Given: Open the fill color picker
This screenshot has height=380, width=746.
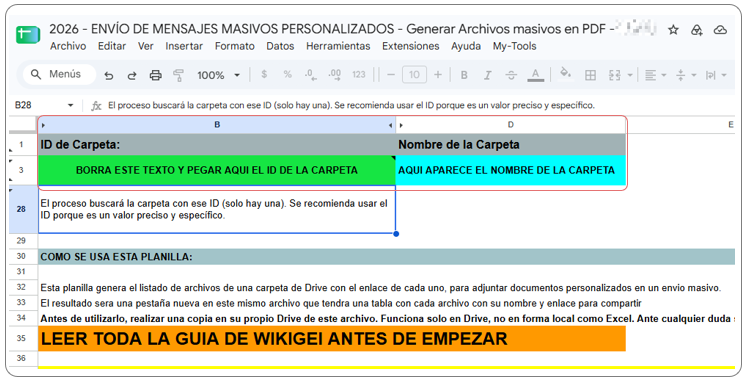Looking at the screenshot, I should (566, 74).
